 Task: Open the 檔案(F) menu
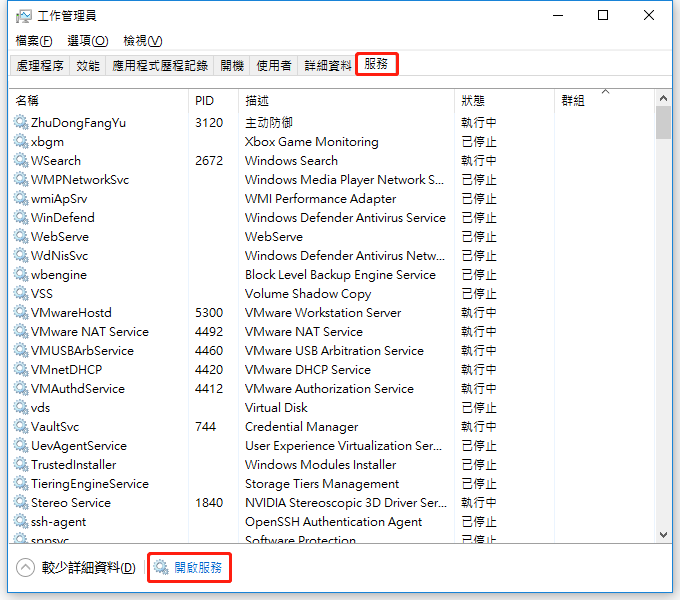pyautogui.click(x=34, y=41)
